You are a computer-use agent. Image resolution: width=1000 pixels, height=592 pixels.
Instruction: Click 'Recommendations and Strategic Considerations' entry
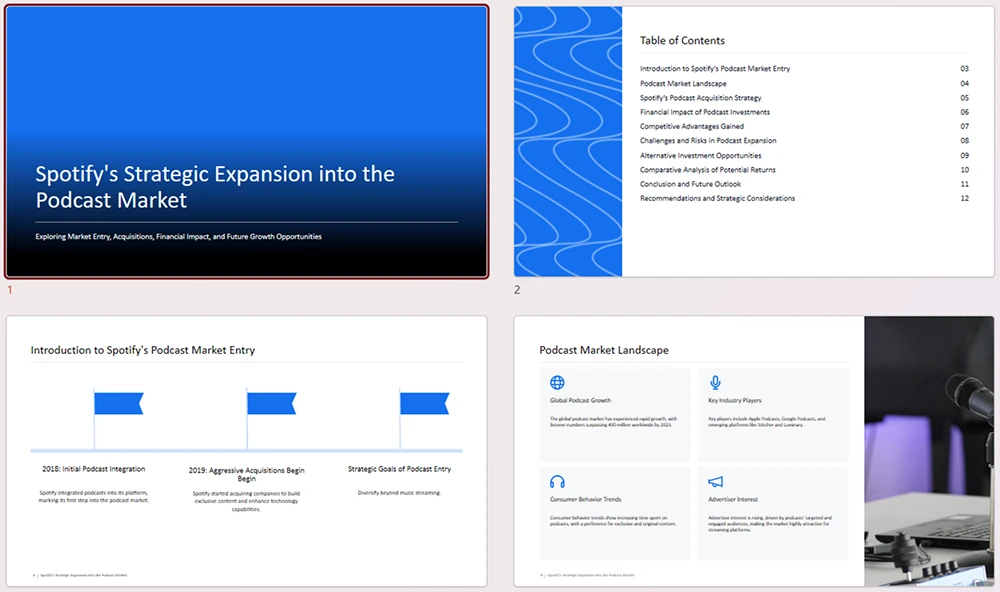click(x=717, y=198)
